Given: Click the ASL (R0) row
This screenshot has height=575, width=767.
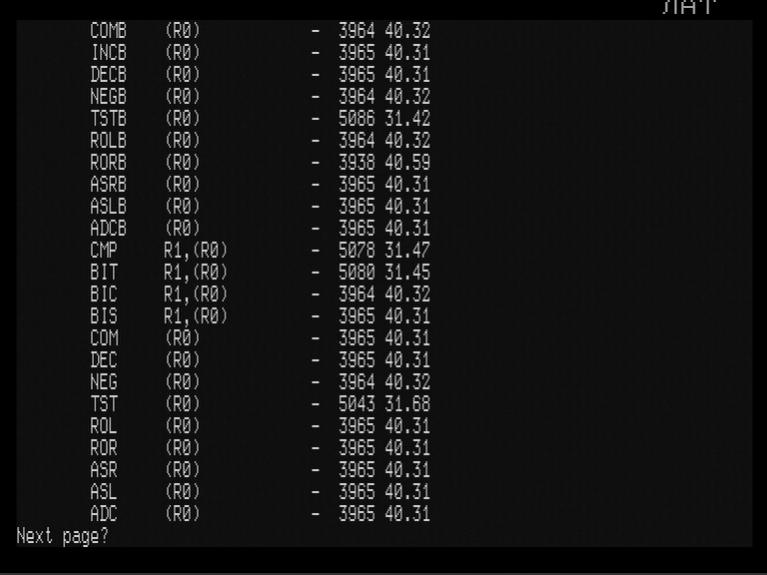Looking at the screenshot, I should coord(260,492).
